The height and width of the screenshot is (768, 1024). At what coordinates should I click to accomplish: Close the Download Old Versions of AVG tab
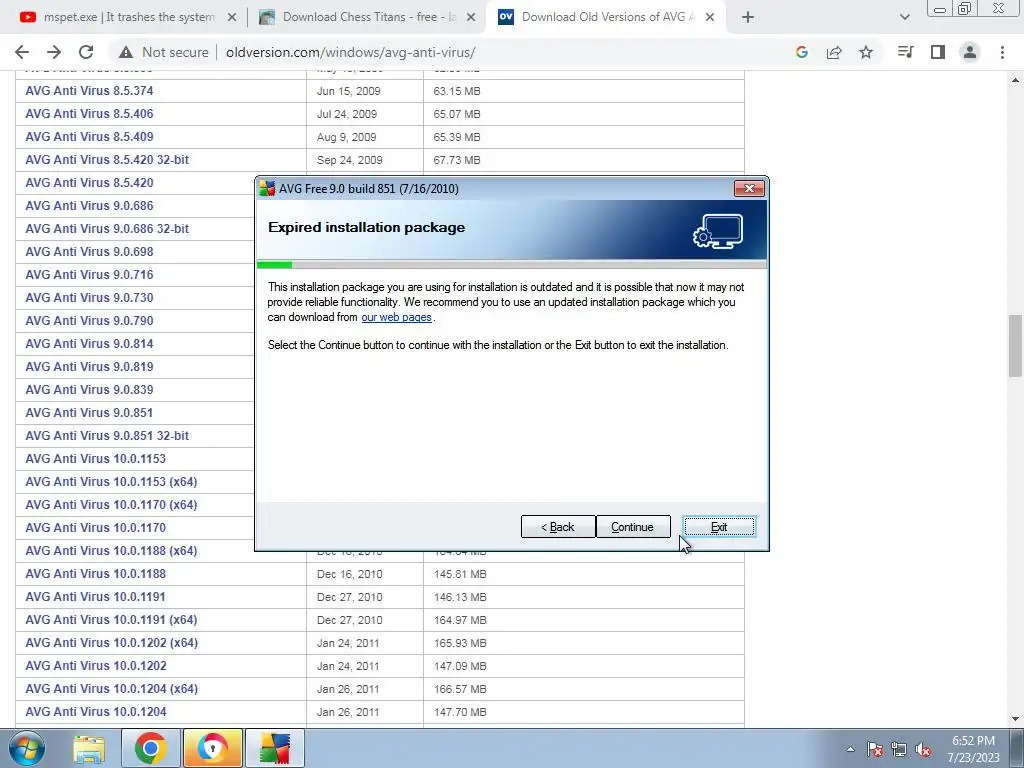click(x=711, y=18)
